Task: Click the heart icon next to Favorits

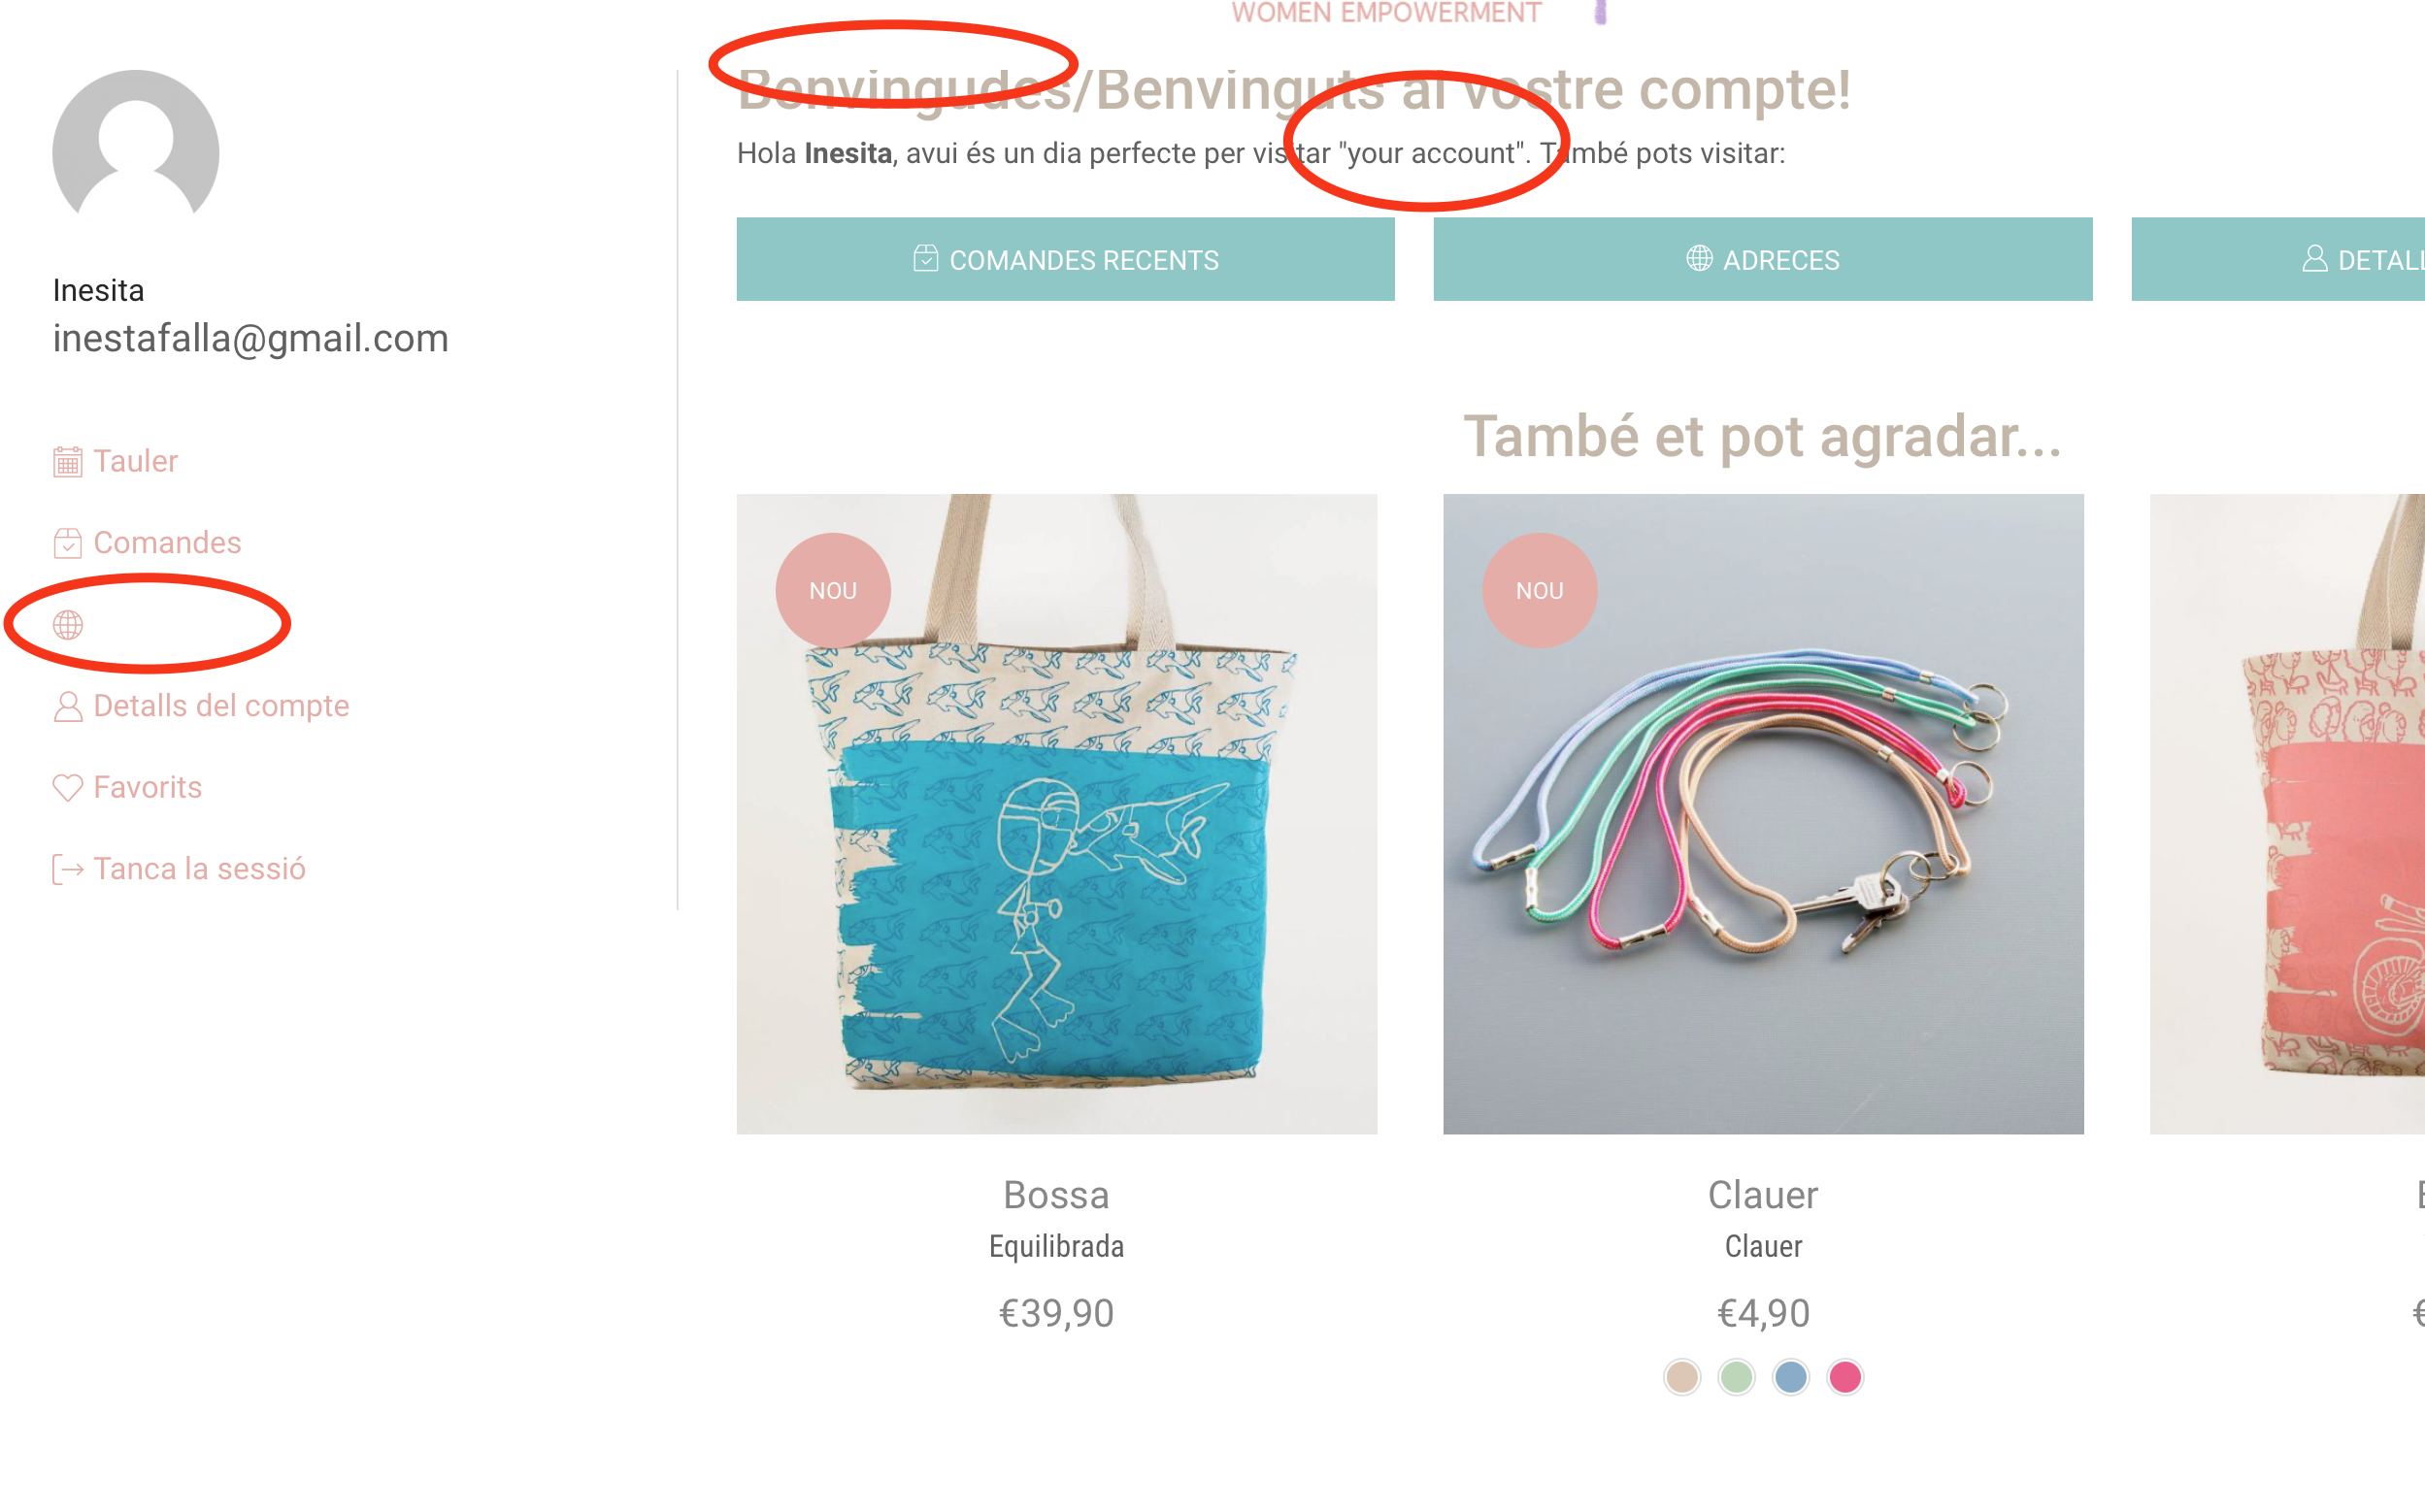Action: tap(68, 788)
